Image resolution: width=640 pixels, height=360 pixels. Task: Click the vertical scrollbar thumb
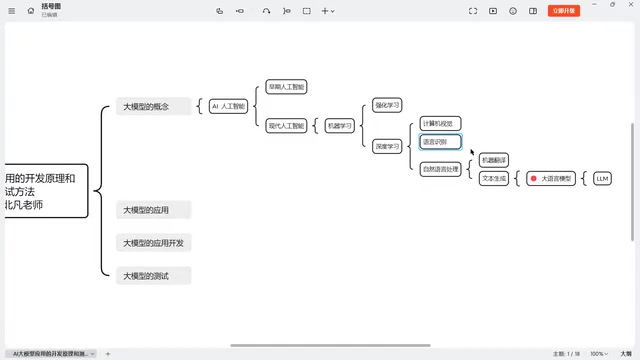[x=632, y=182]
